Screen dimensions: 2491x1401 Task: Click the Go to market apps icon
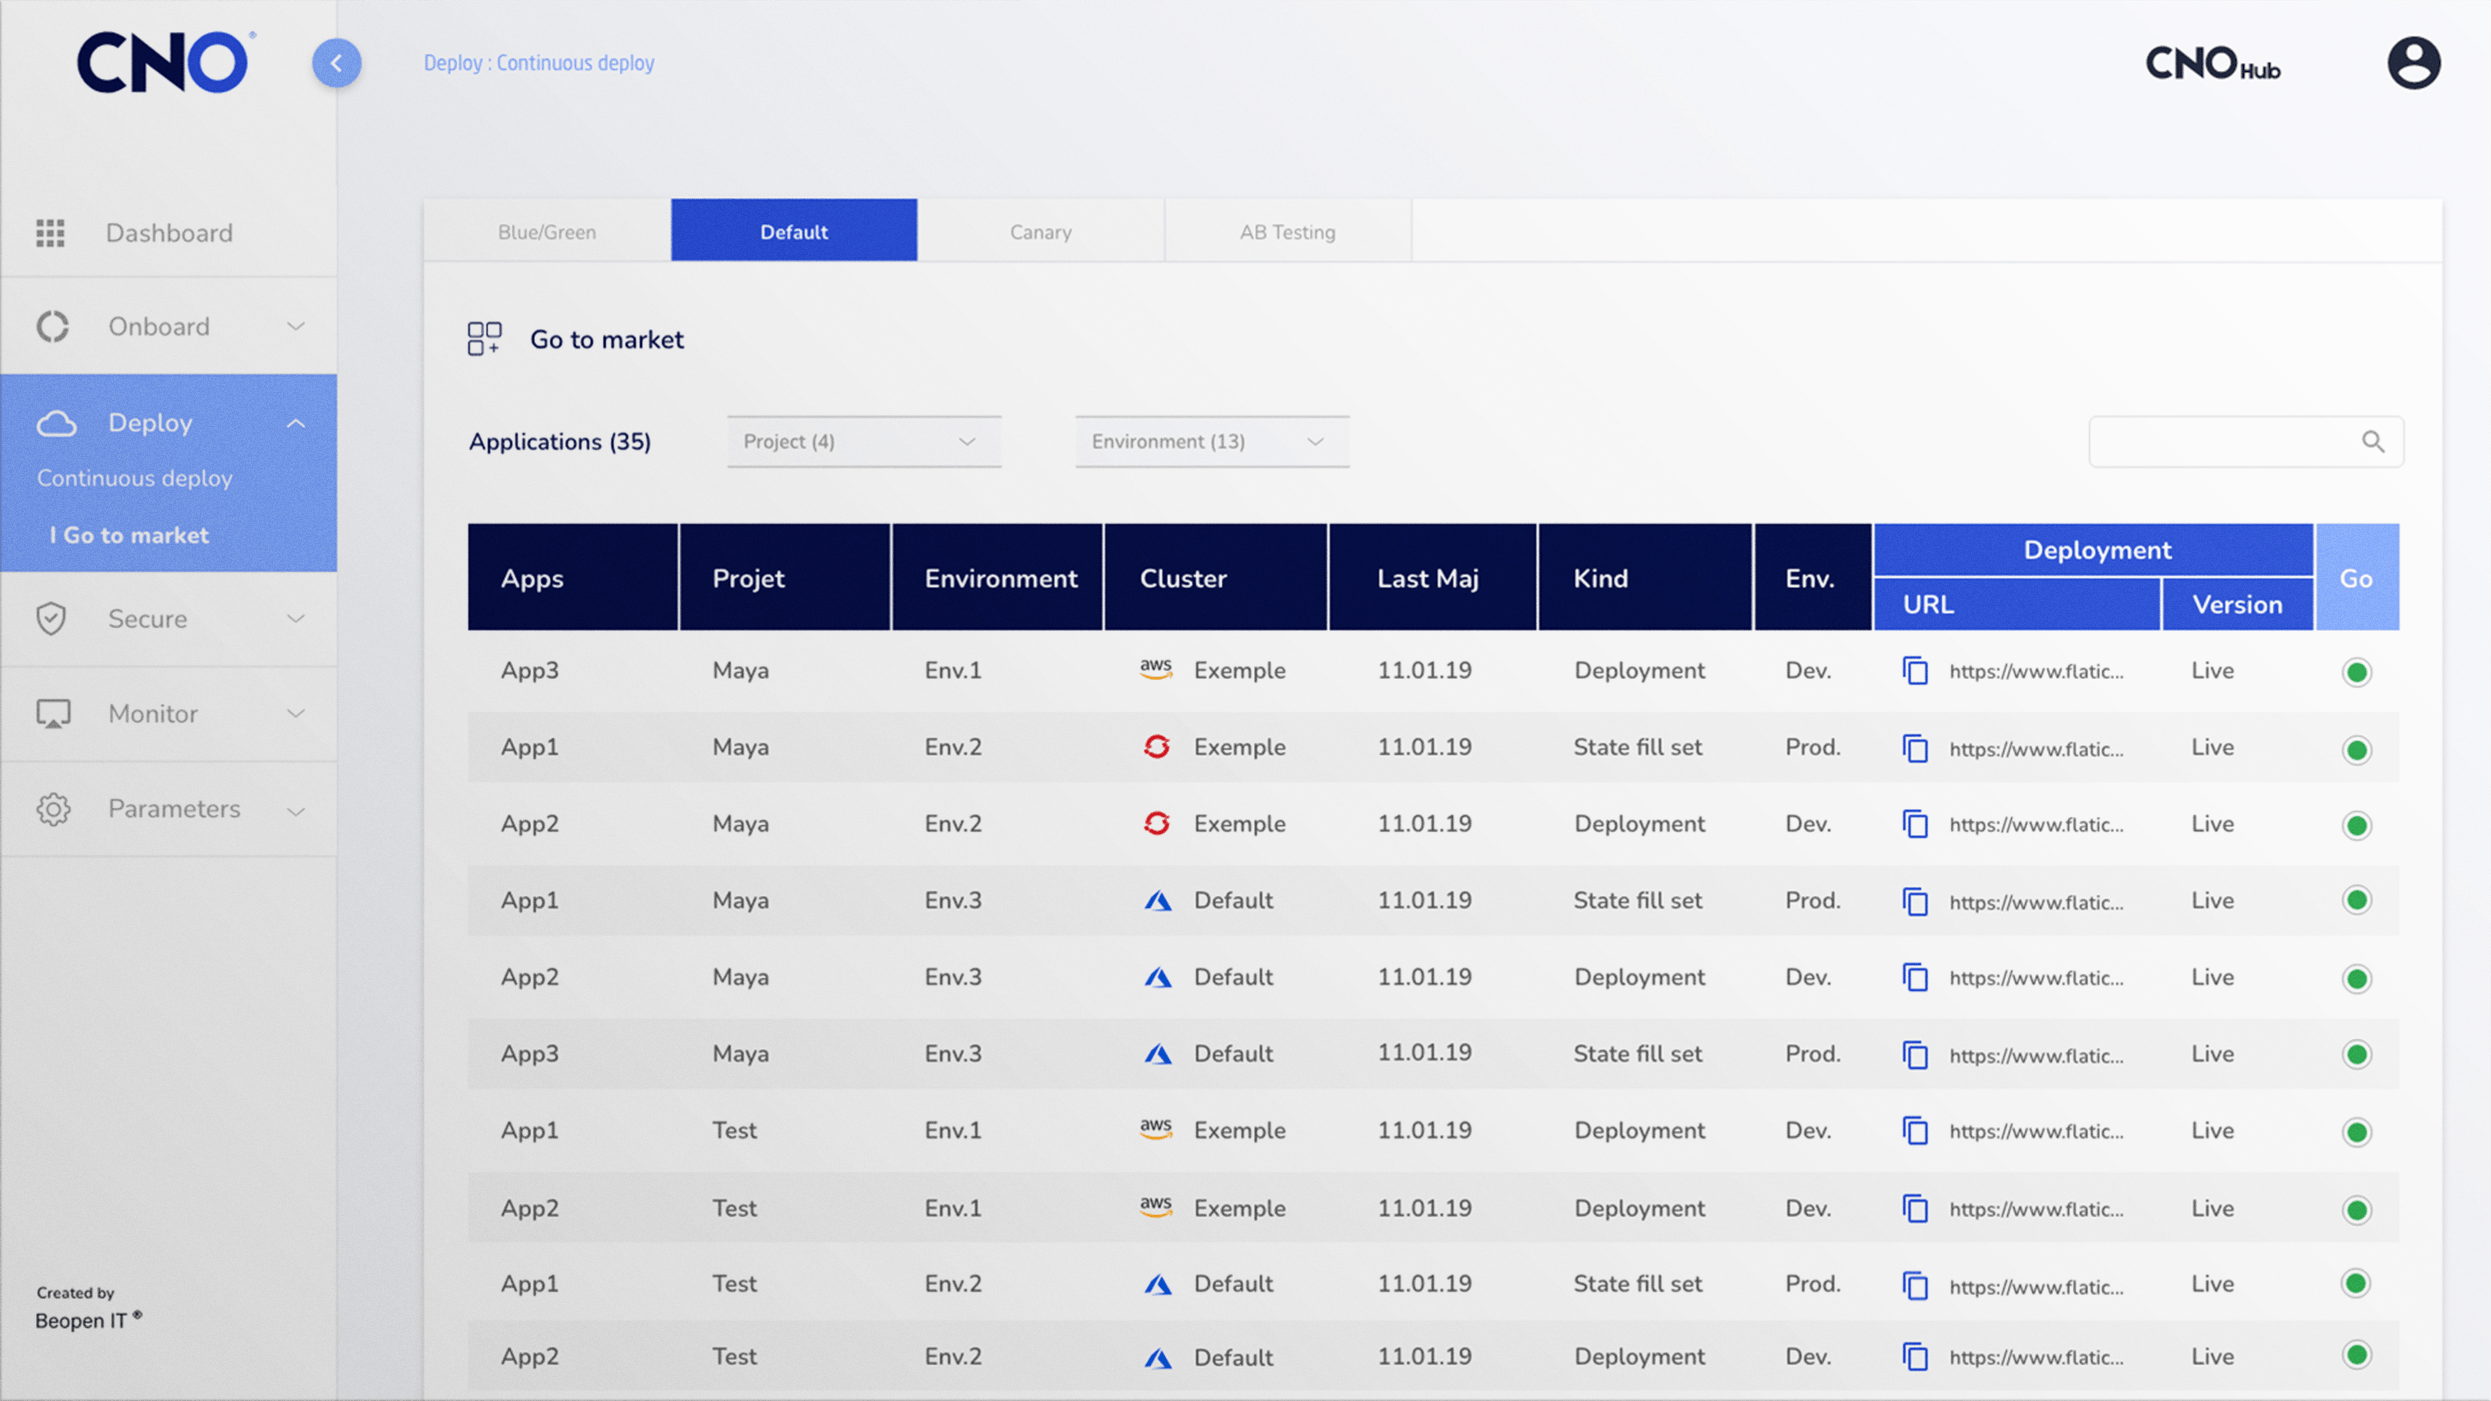click(484, 339)
